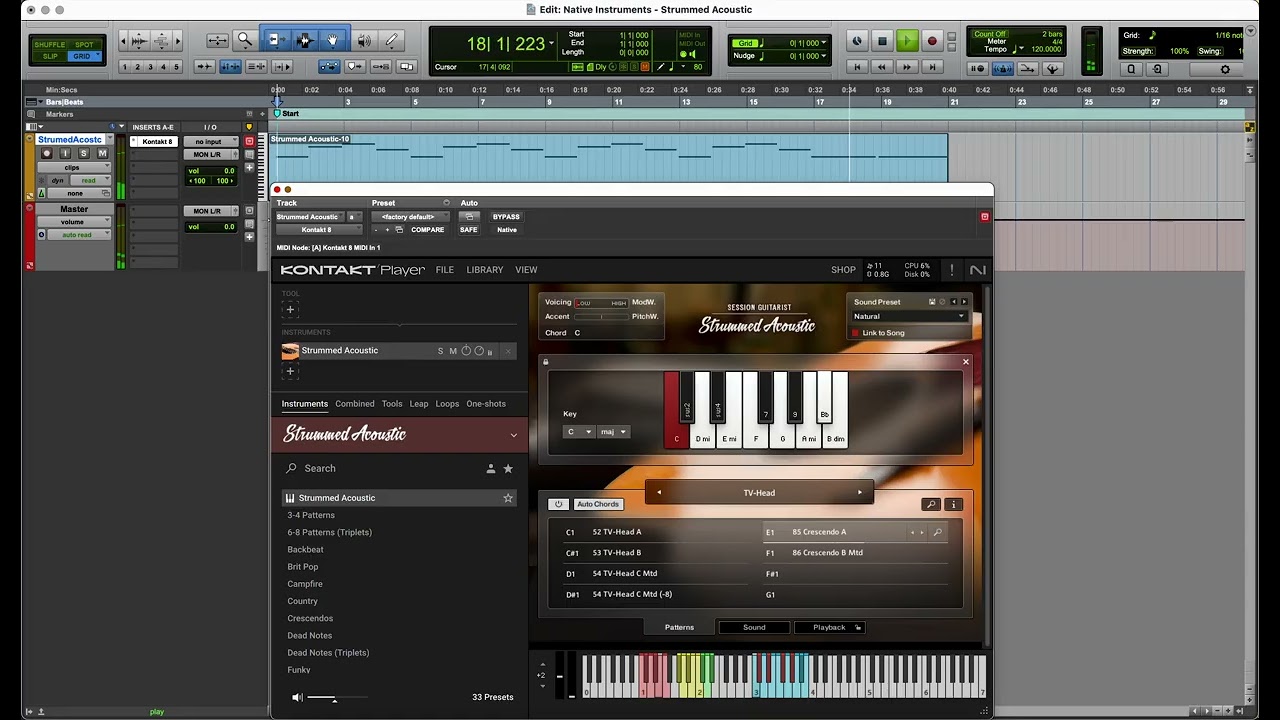Click the Kontakt search magnifier in pattern browser
This screenshot has width=1280, height=720.
(x=930, y=505)
